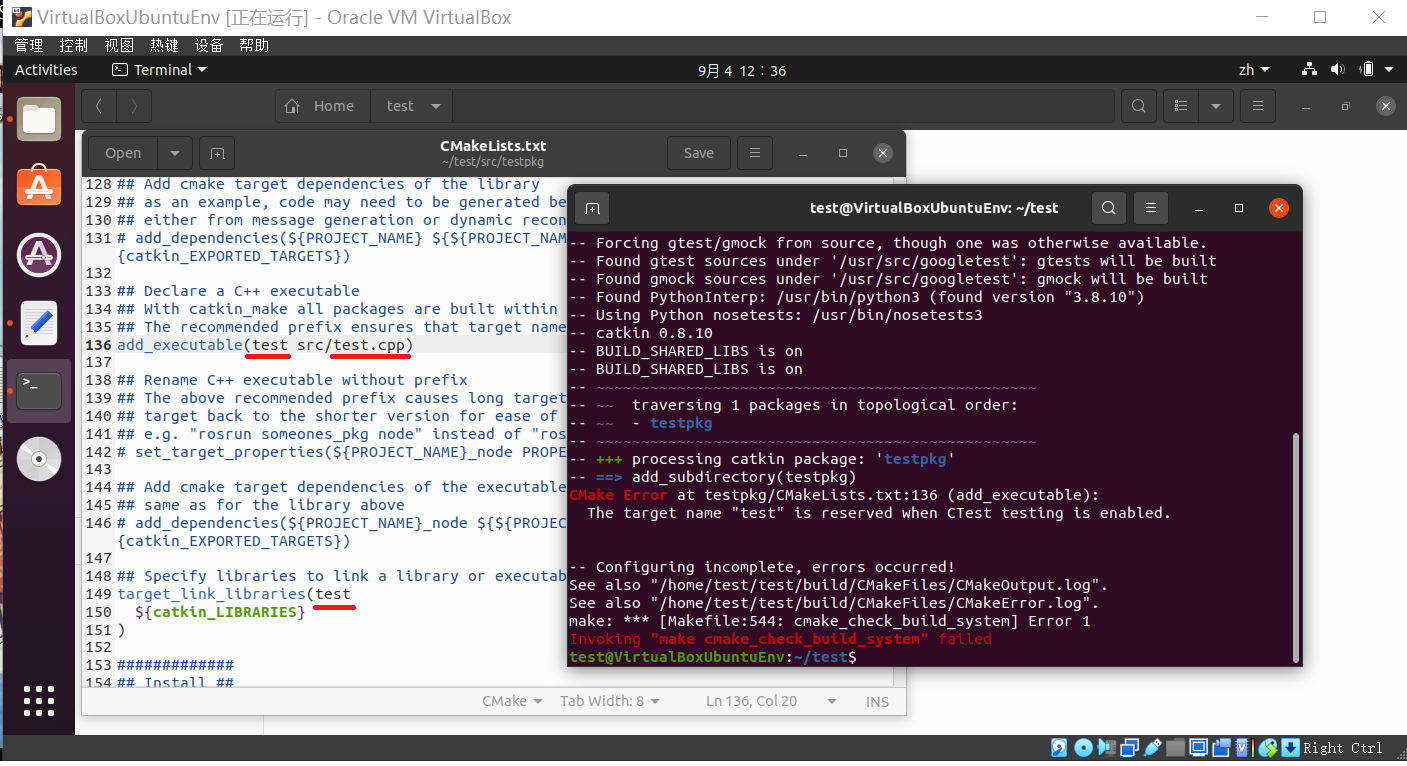1407x766 pixels.
Task: Open the Text Editor dock icon
Action: coord(39,323)
